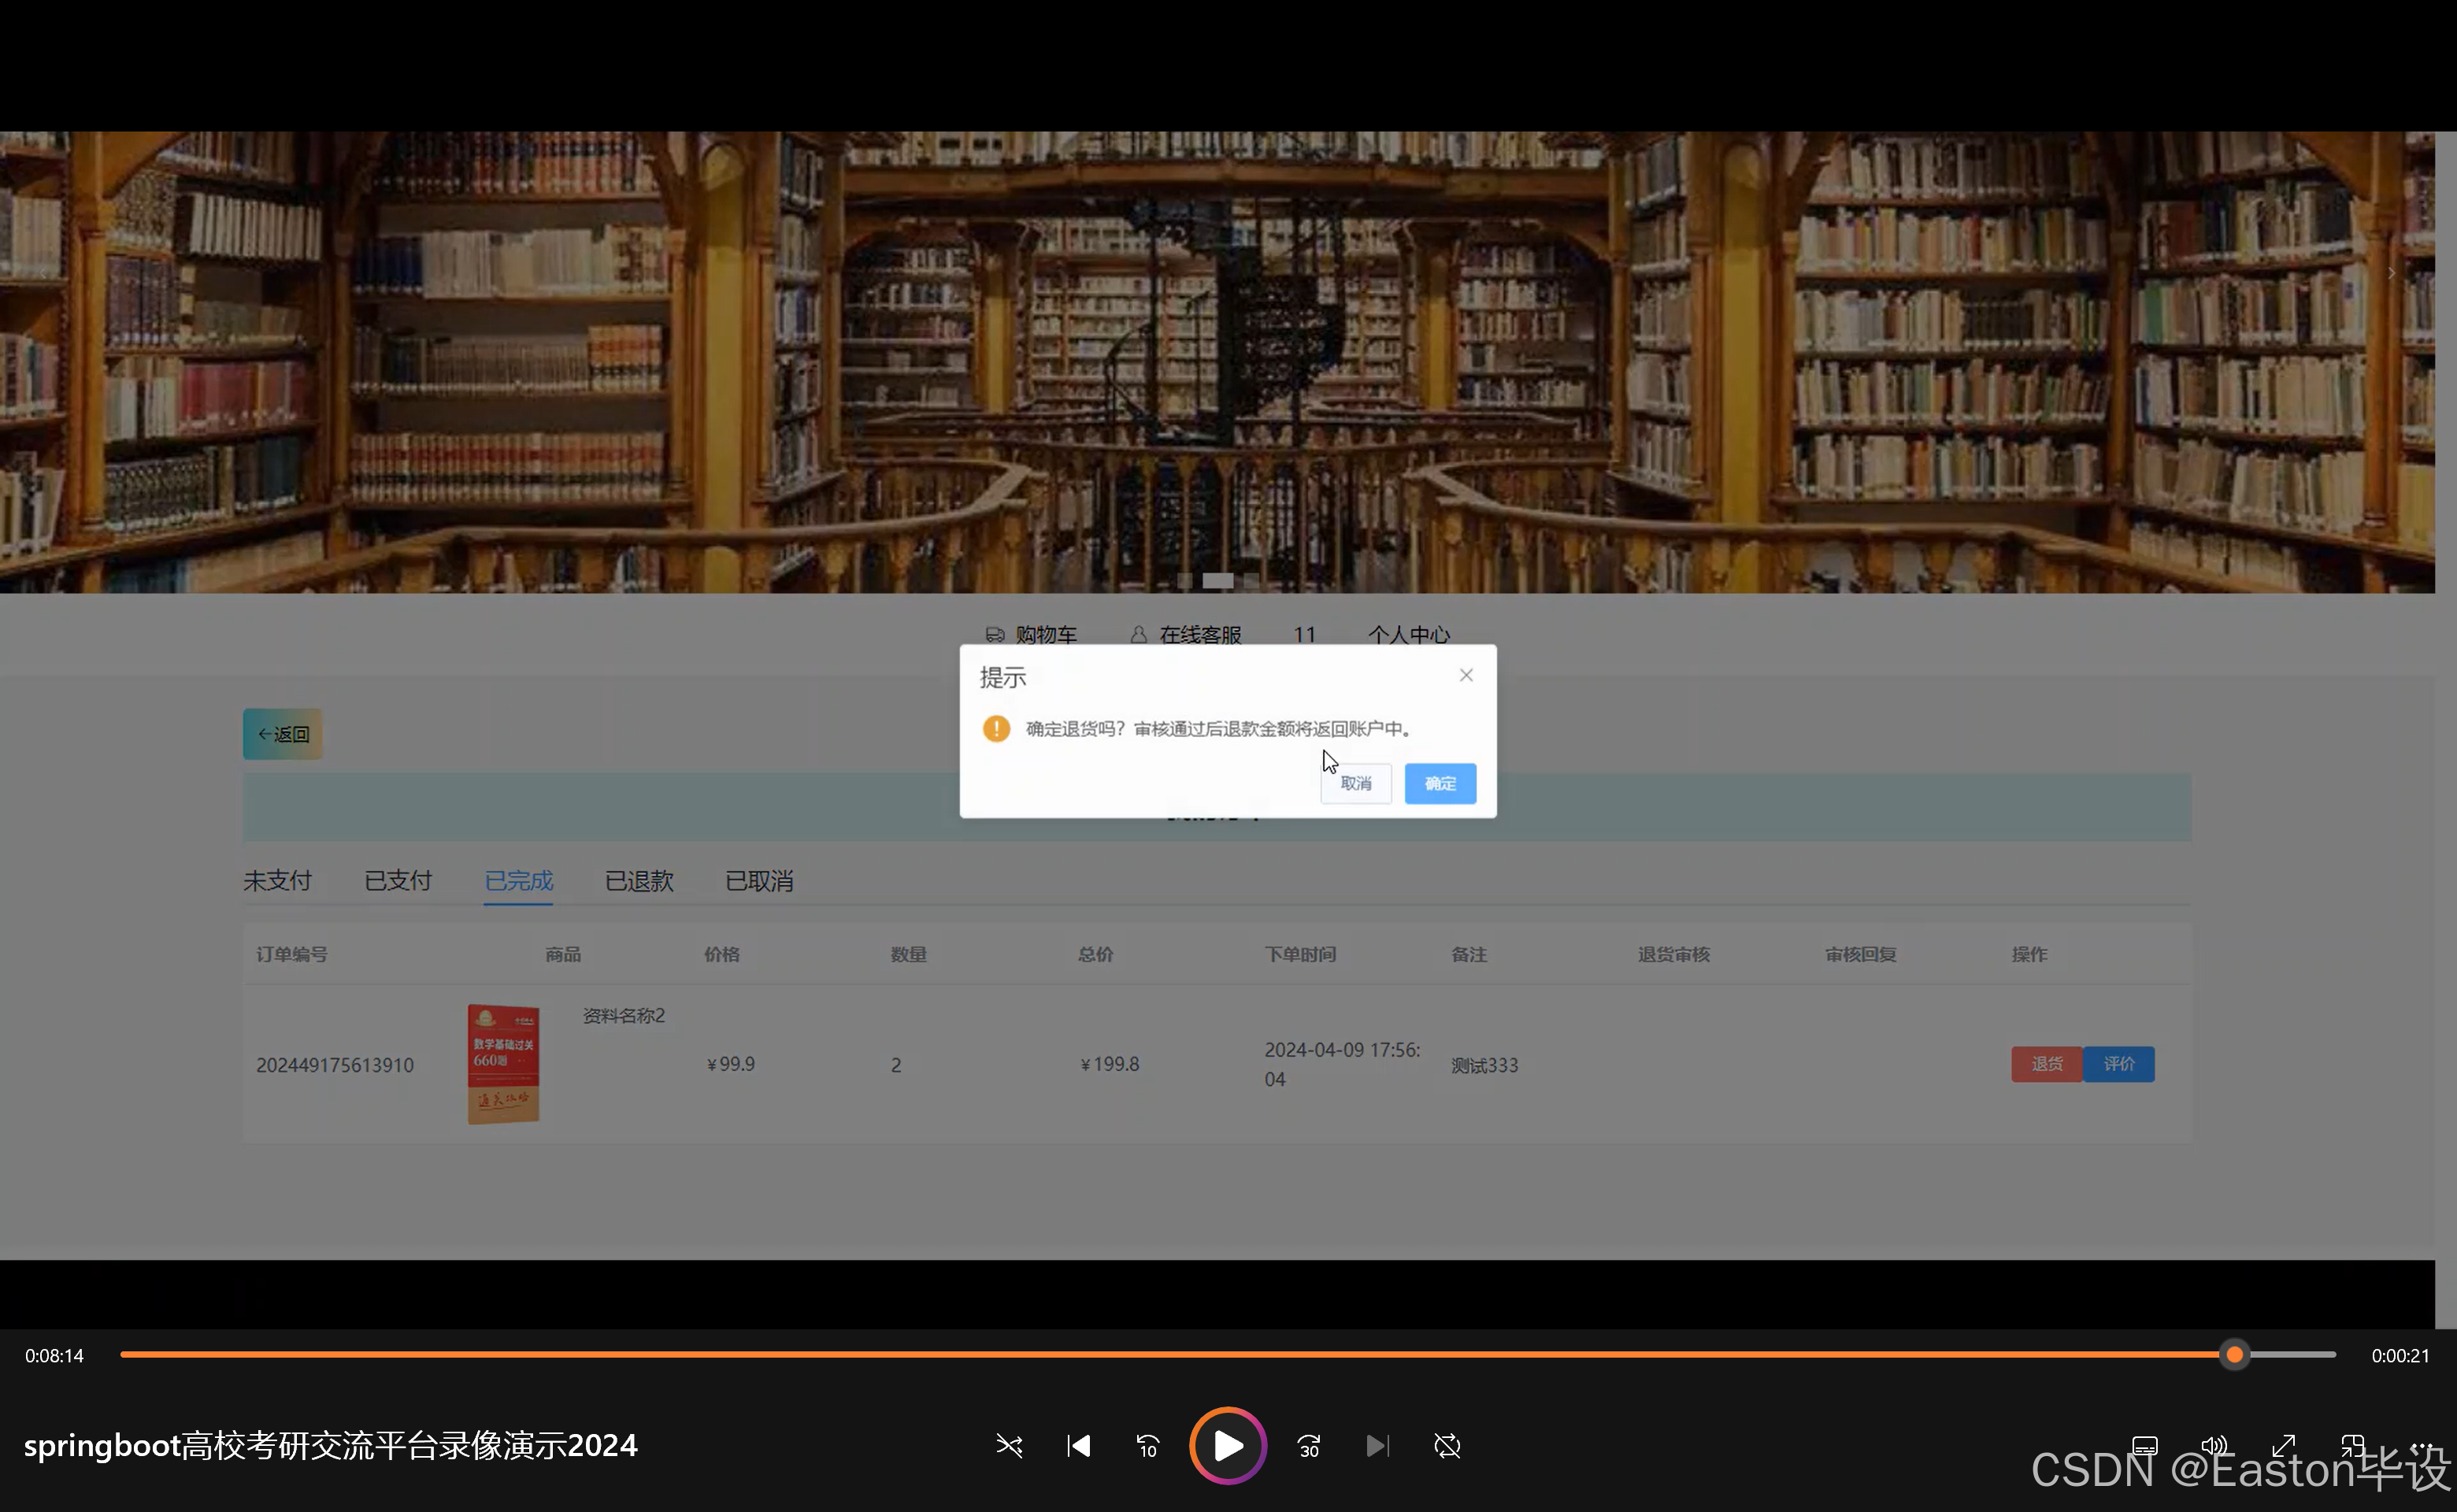2457x1512 pixels.
Task: Rewind 10 seconds
Action: [1147, 1446]
